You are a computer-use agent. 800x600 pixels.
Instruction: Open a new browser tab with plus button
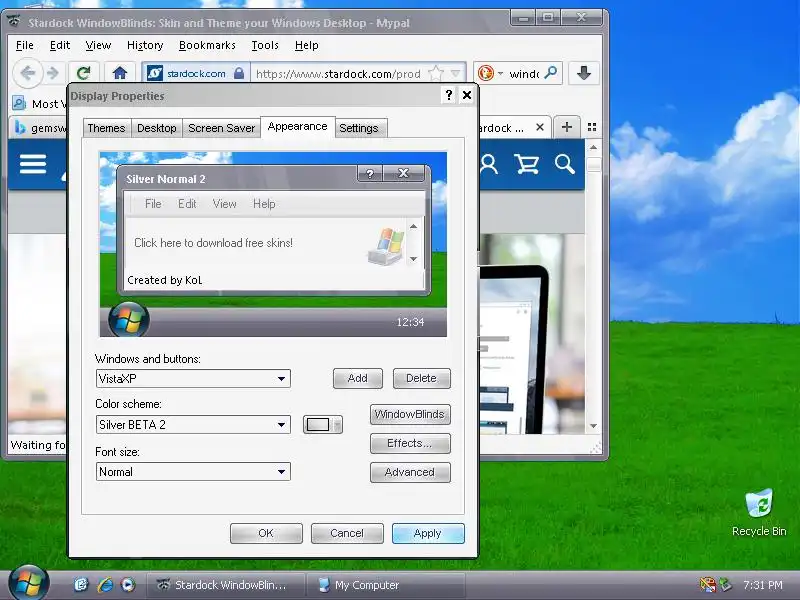[566, 127]
